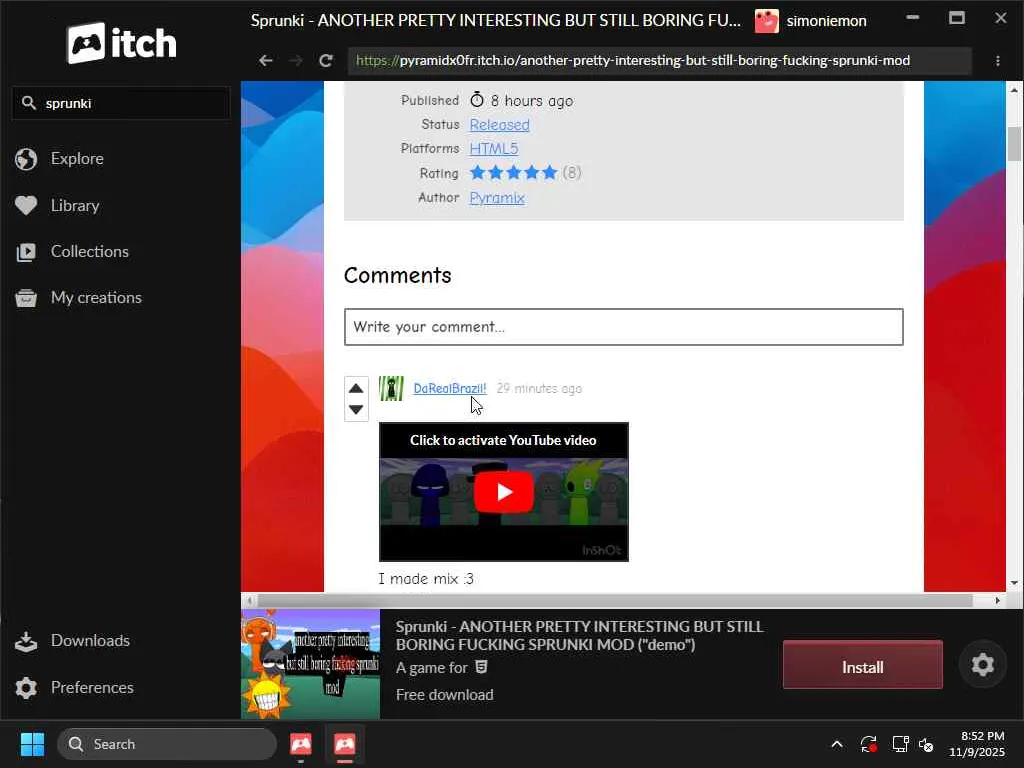Open the Windows Start menu
1024x768 pixels.
click(x=32, y=744)
